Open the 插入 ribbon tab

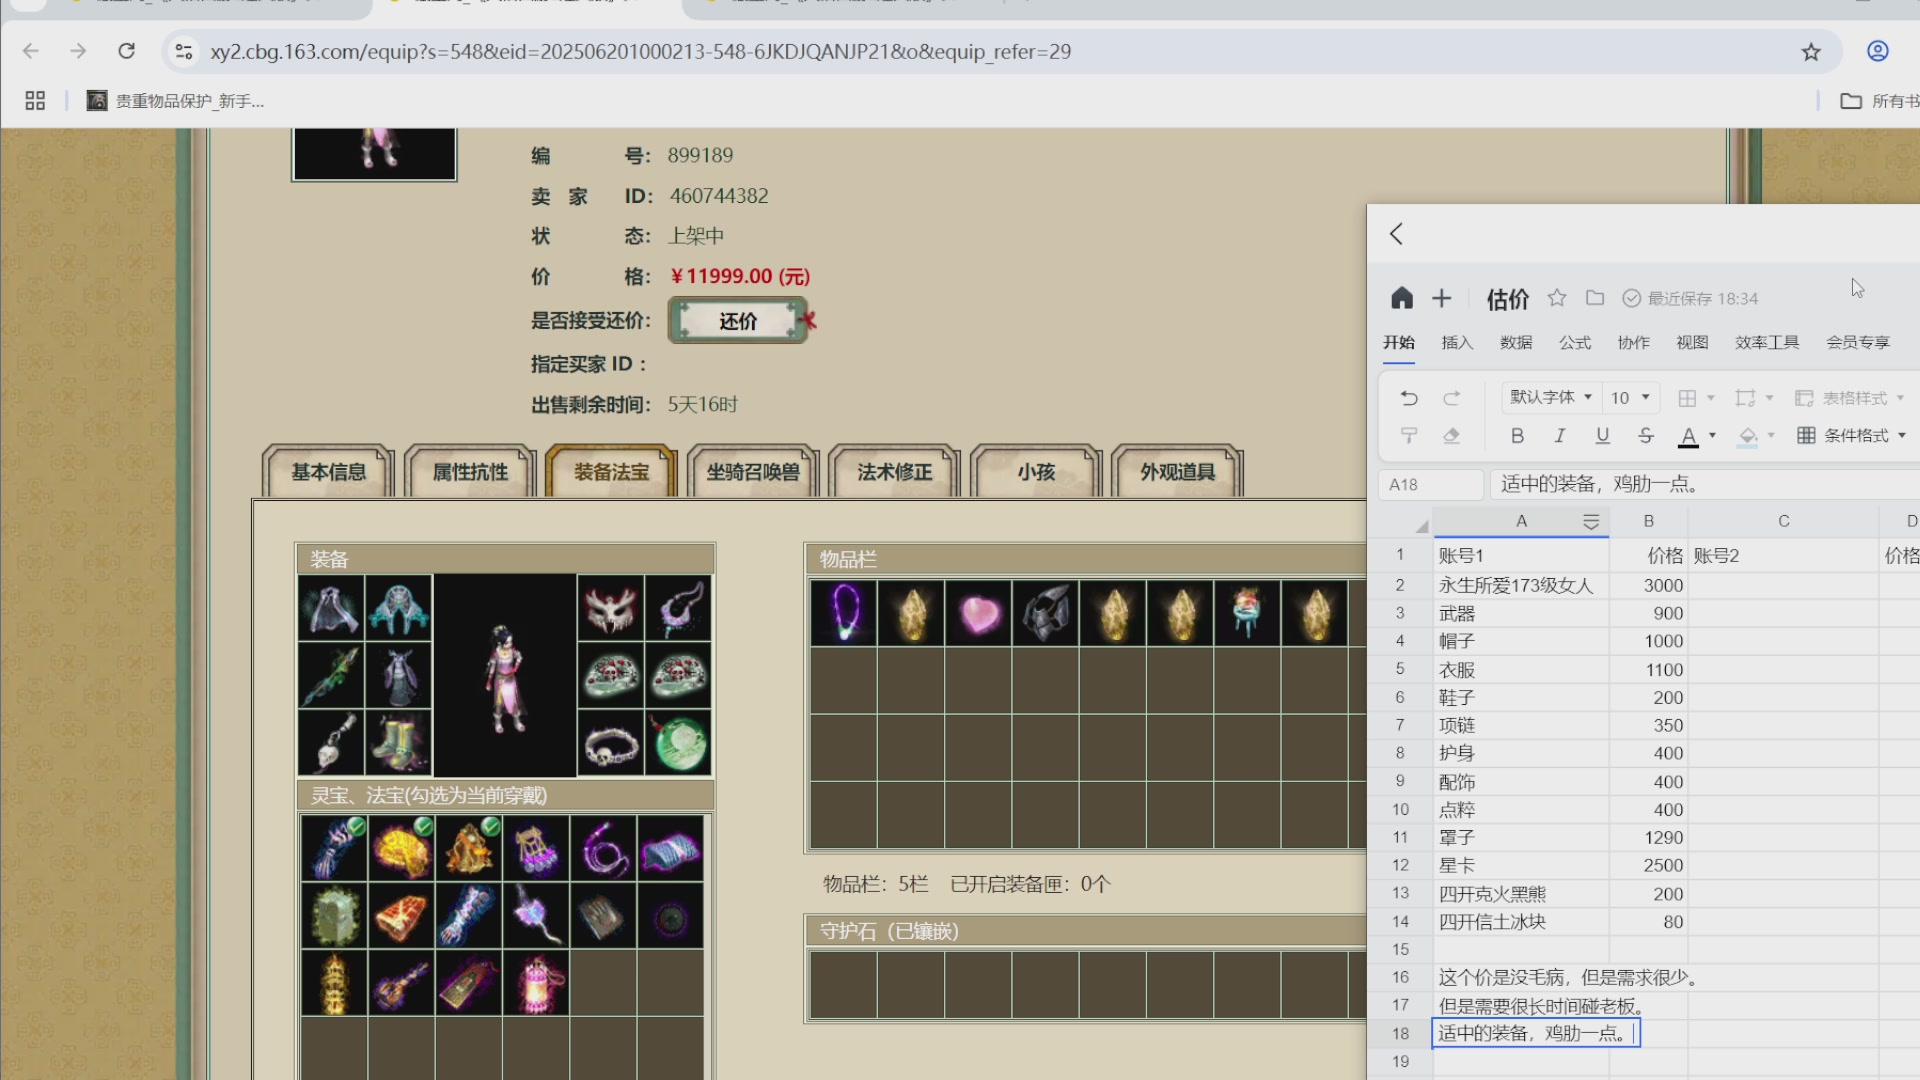[x=1457, y=343]
